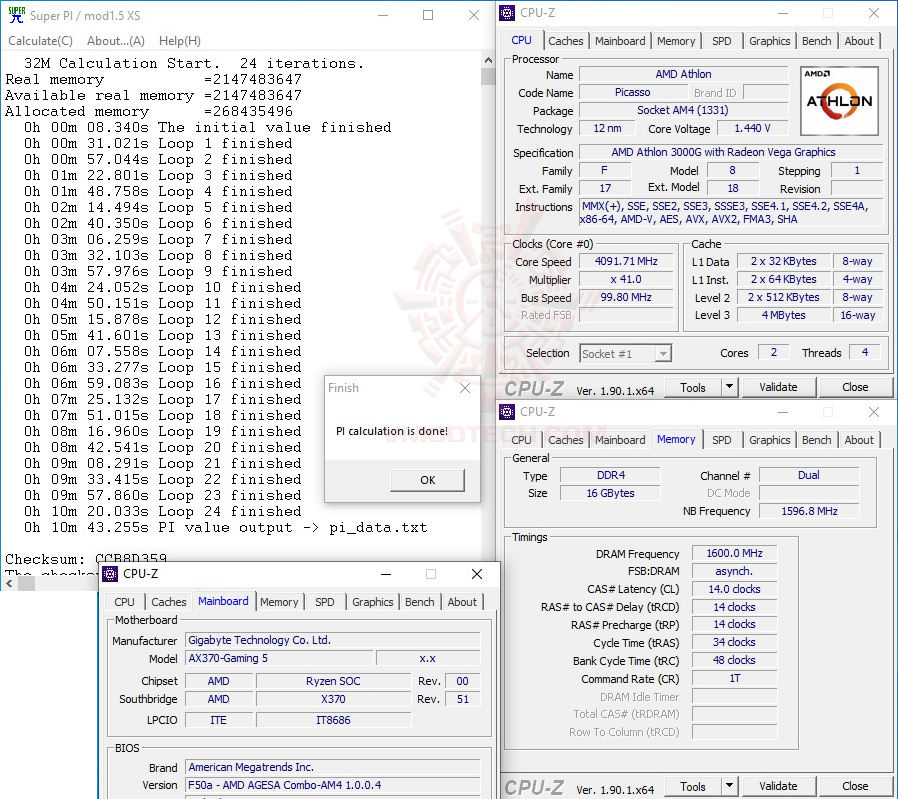Select CPU tab in Mainboard CPU-Z window

tap(124, 602)
